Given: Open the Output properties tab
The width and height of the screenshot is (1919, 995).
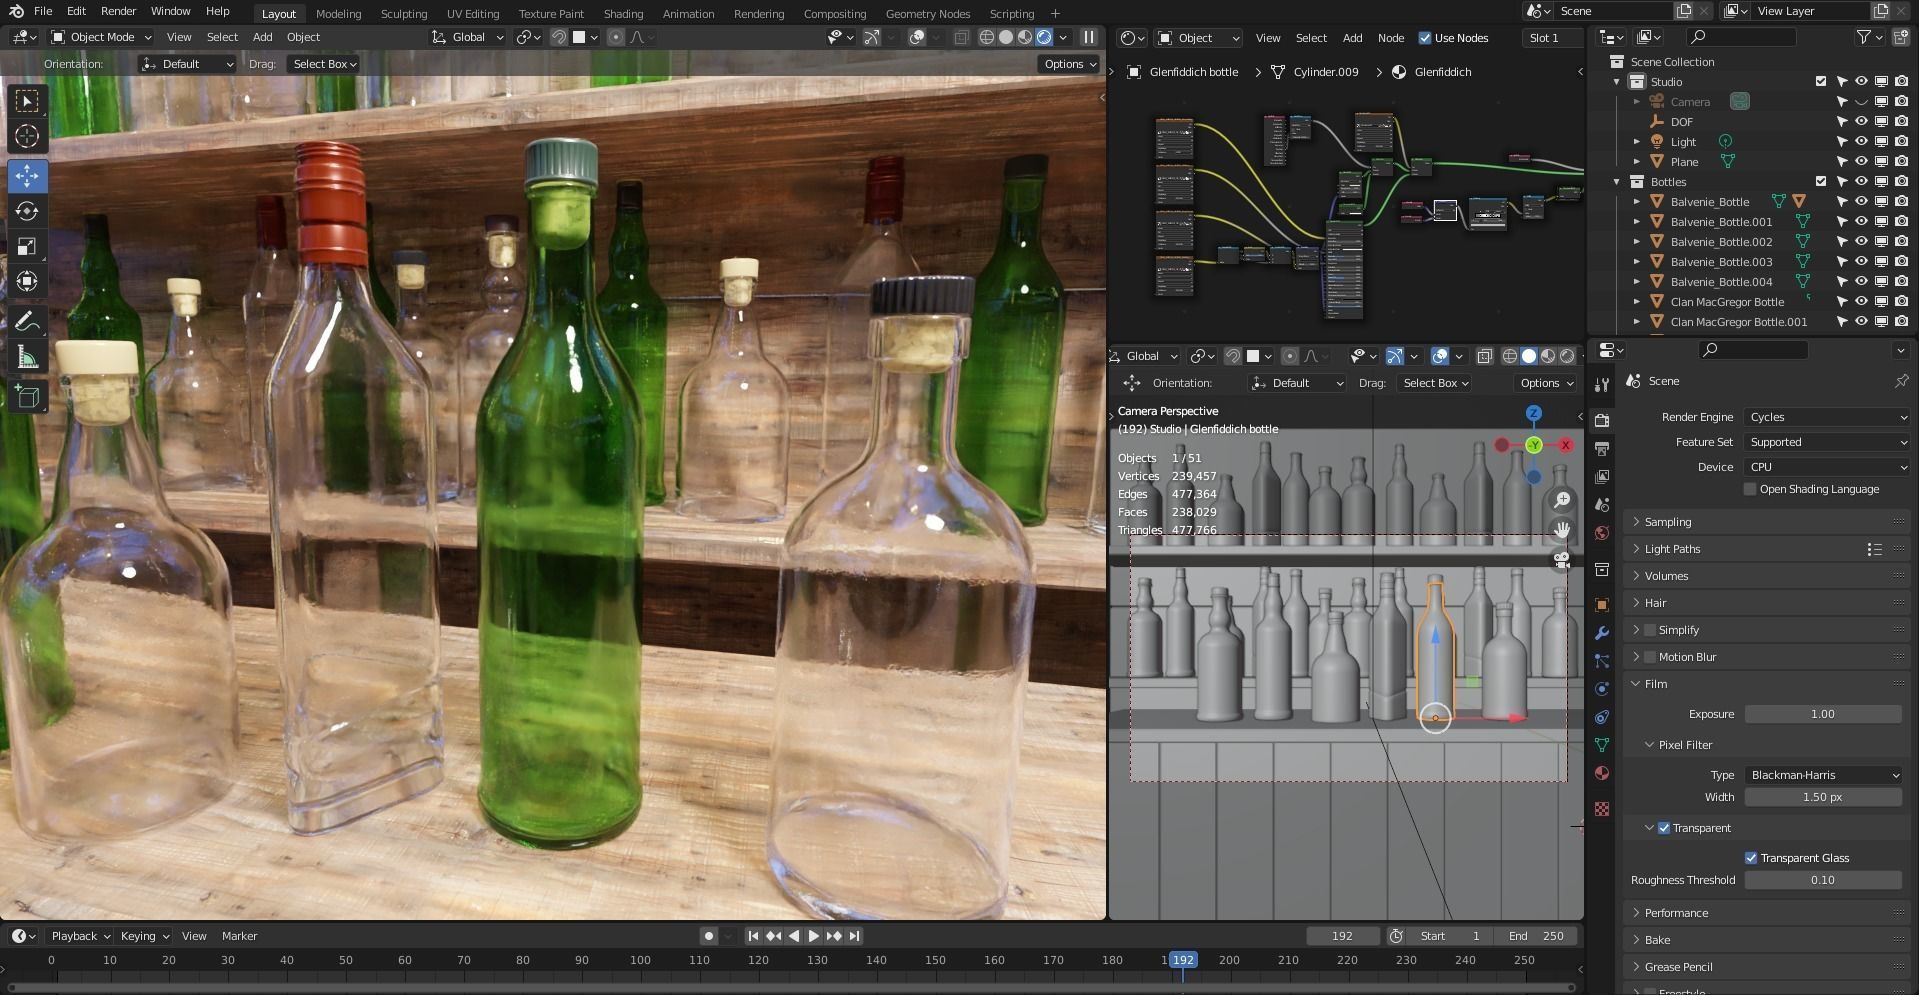Looking at the screenshot, I should point(1602,448).
